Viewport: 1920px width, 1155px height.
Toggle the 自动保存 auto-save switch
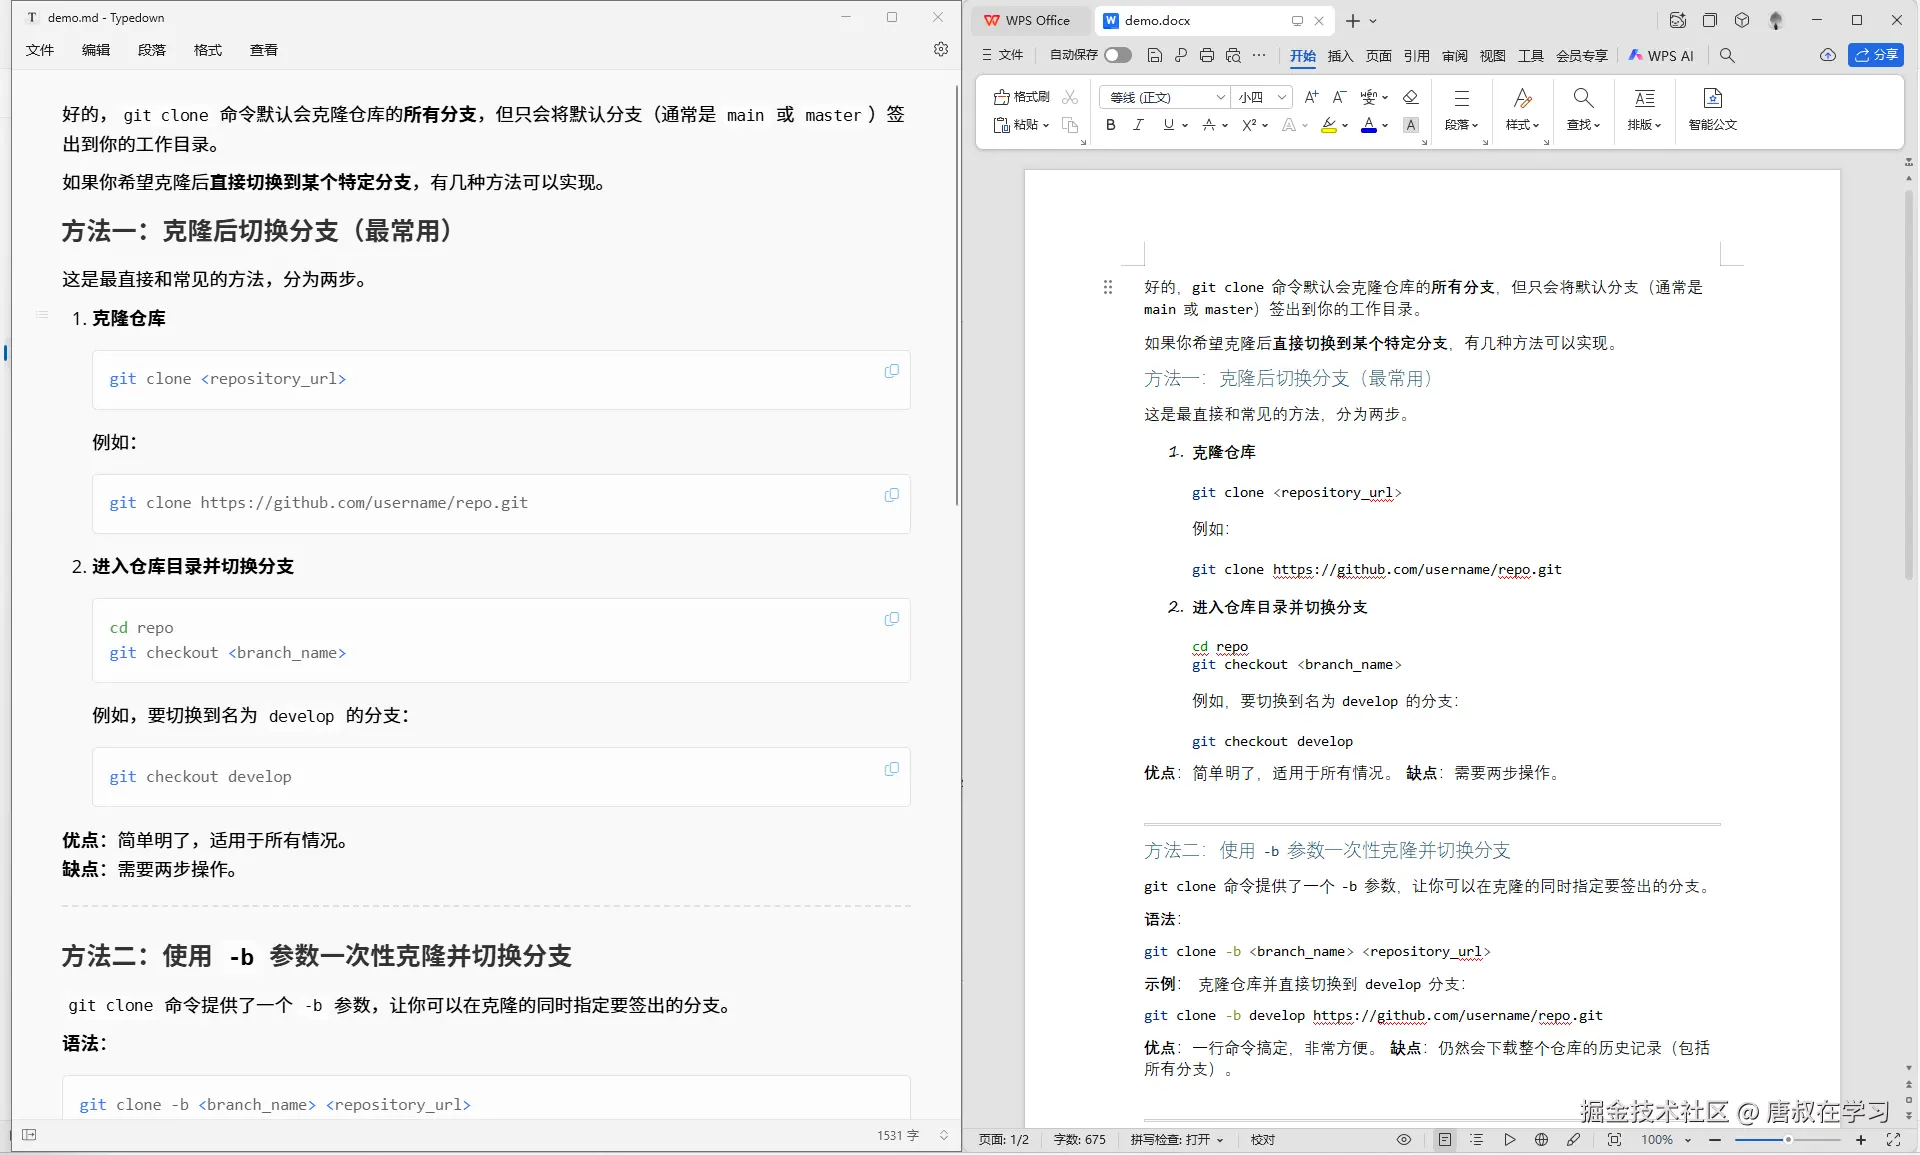pos(1117,55)
